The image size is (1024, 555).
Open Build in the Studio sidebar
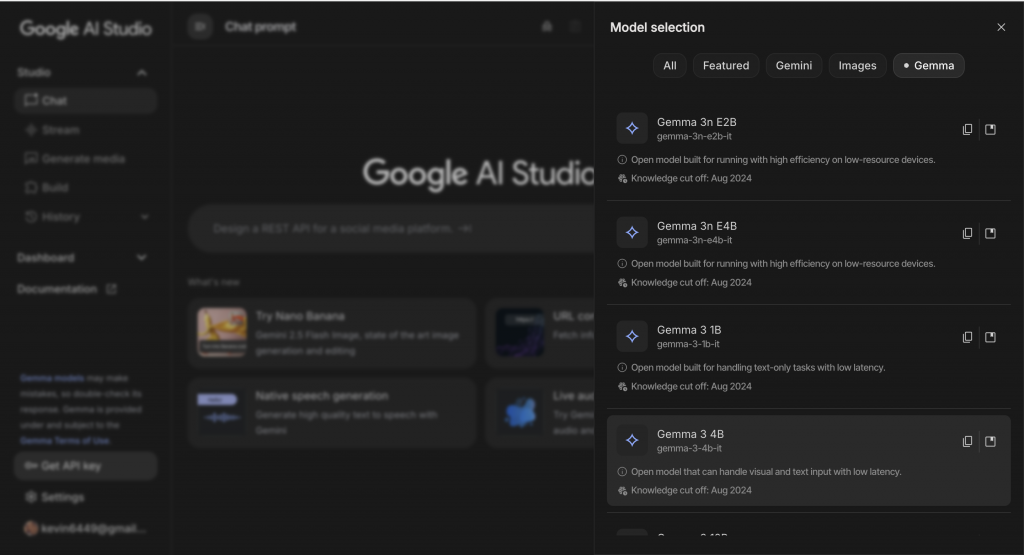click(x=86, y=187)
